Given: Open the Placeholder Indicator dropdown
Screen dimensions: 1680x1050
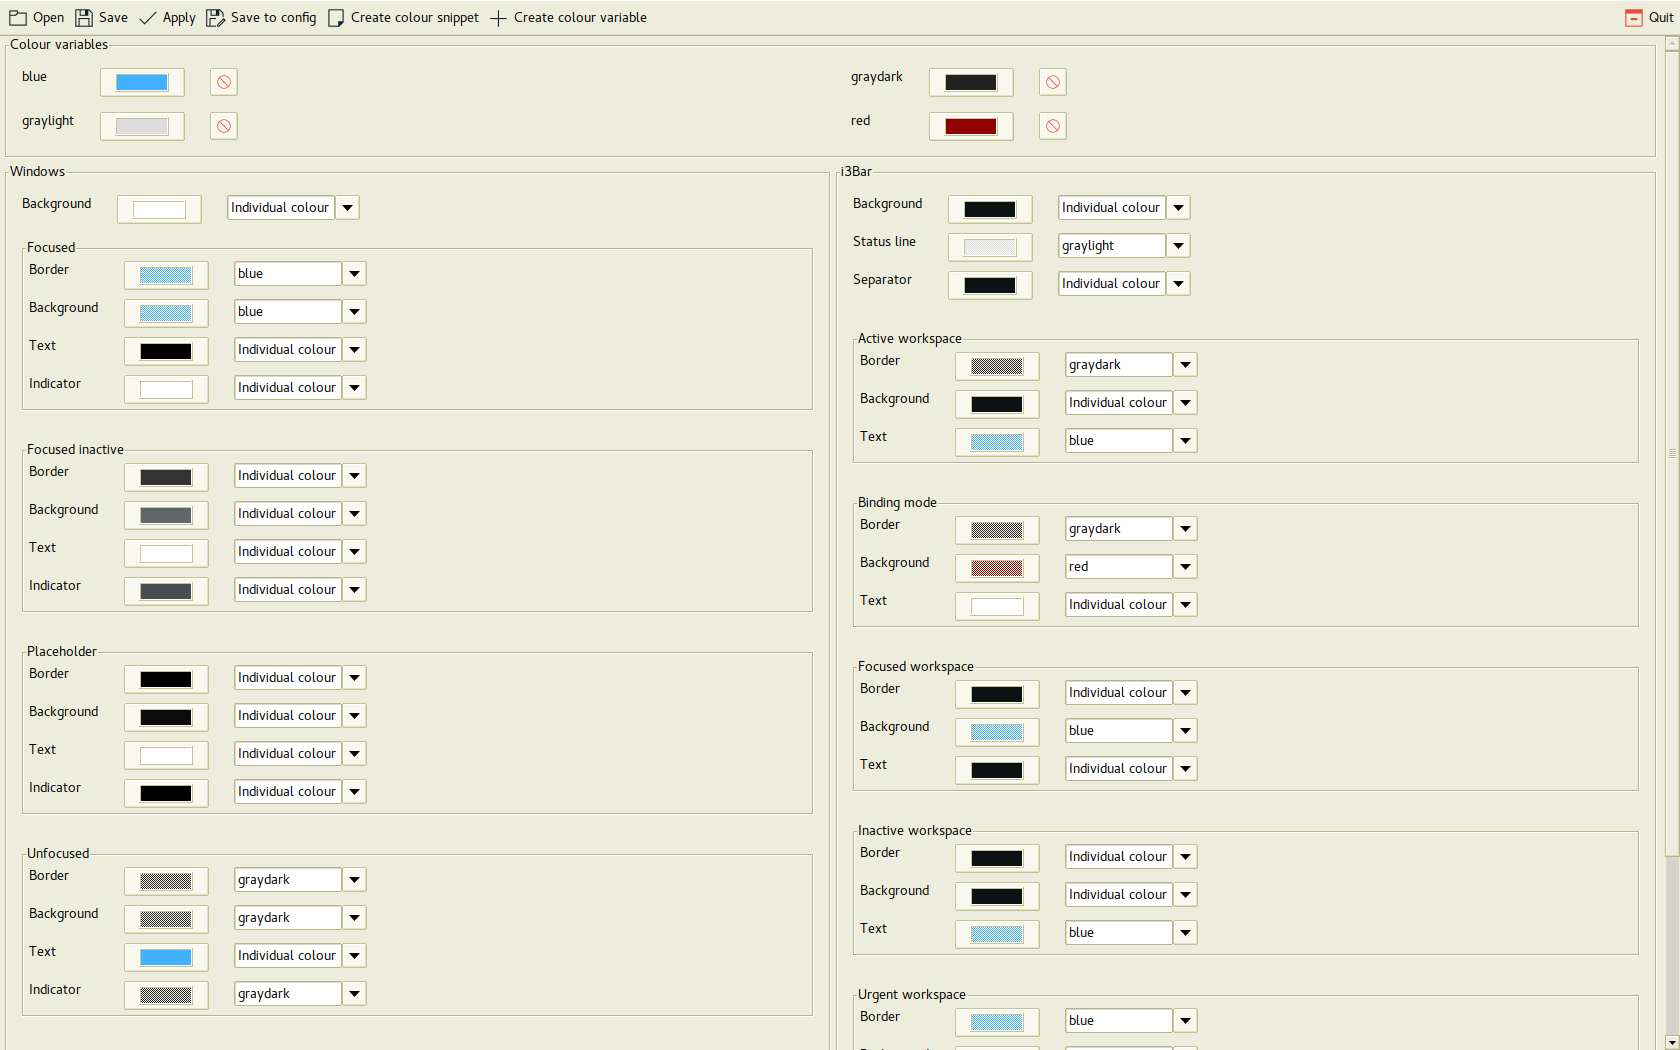Looking at the screenshot, I should pyautogui.click(x=354, y=792).
